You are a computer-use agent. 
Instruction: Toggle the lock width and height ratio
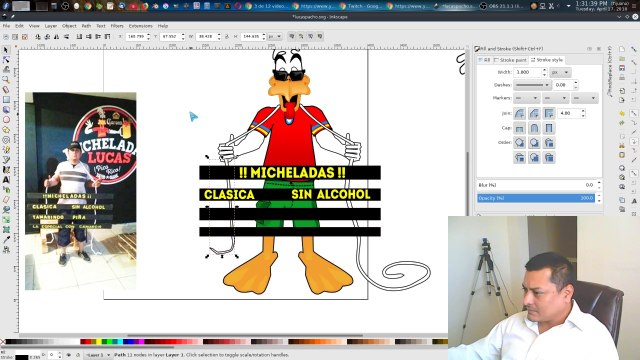point(227,37)
